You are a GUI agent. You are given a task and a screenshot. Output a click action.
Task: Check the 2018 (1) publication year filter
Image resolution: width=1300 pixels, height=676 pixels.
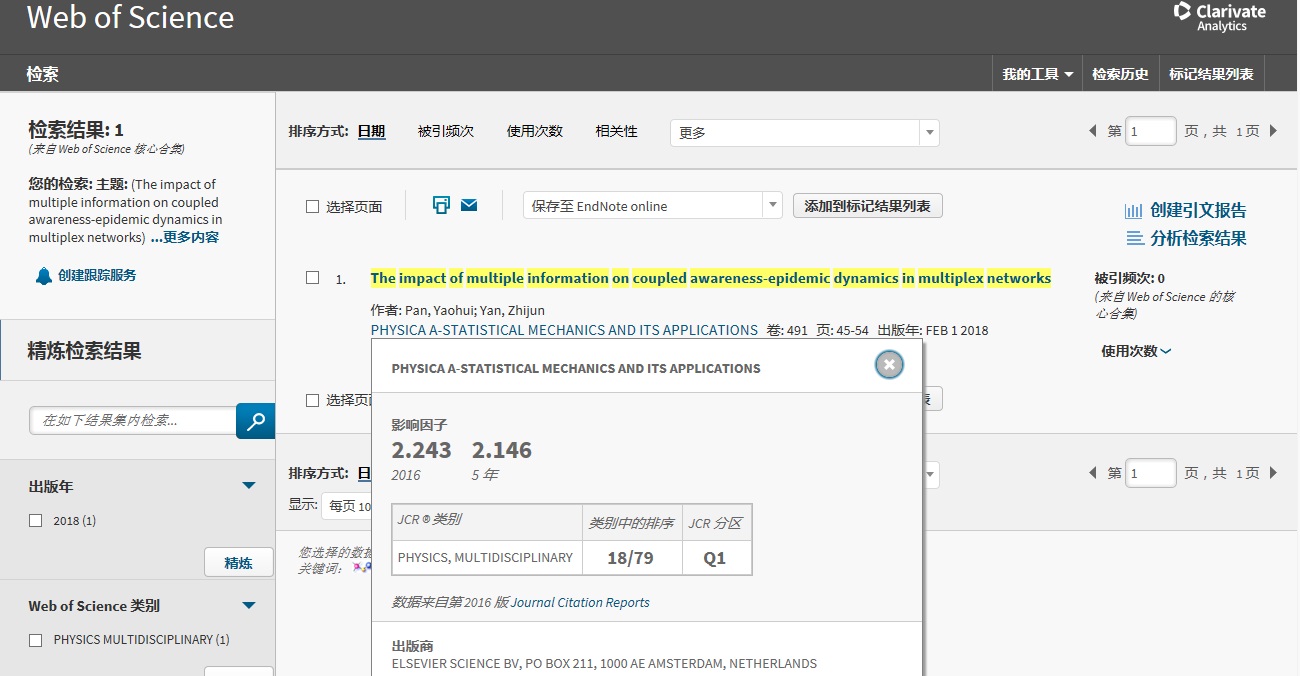(x=36, y=521)
